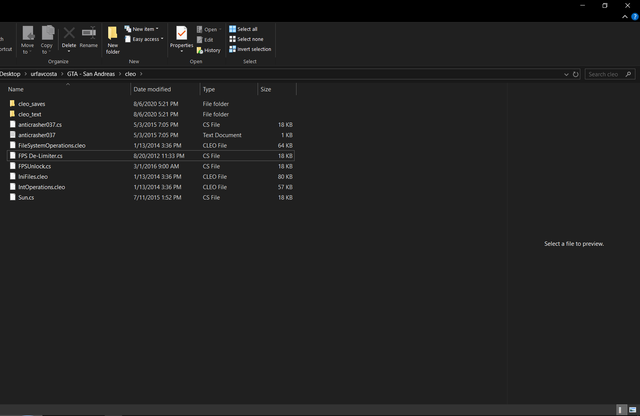Click the Text Document type cell
The width and height of the screenshot is (640, 416).
pyautogui.click(x=222, y=135)
